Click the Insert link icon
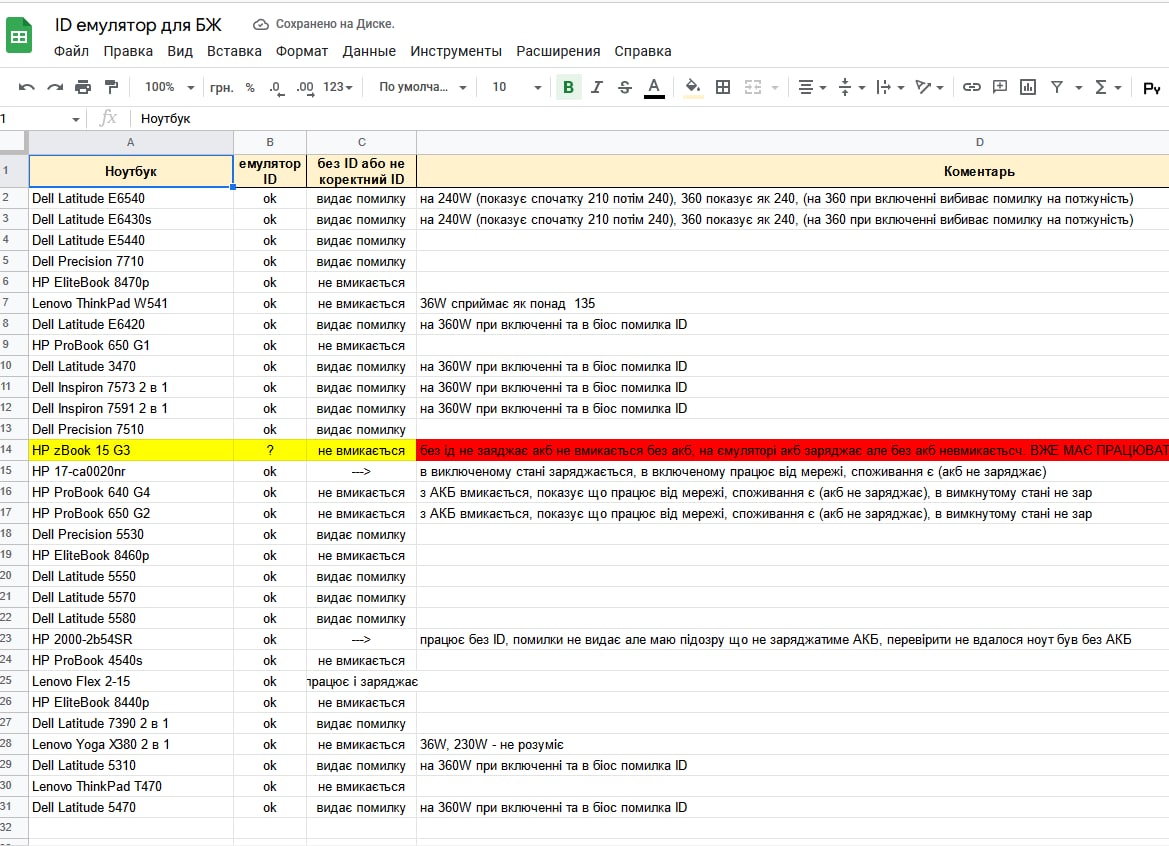Viewport: 1169px width, 846px height. [971, 87]
